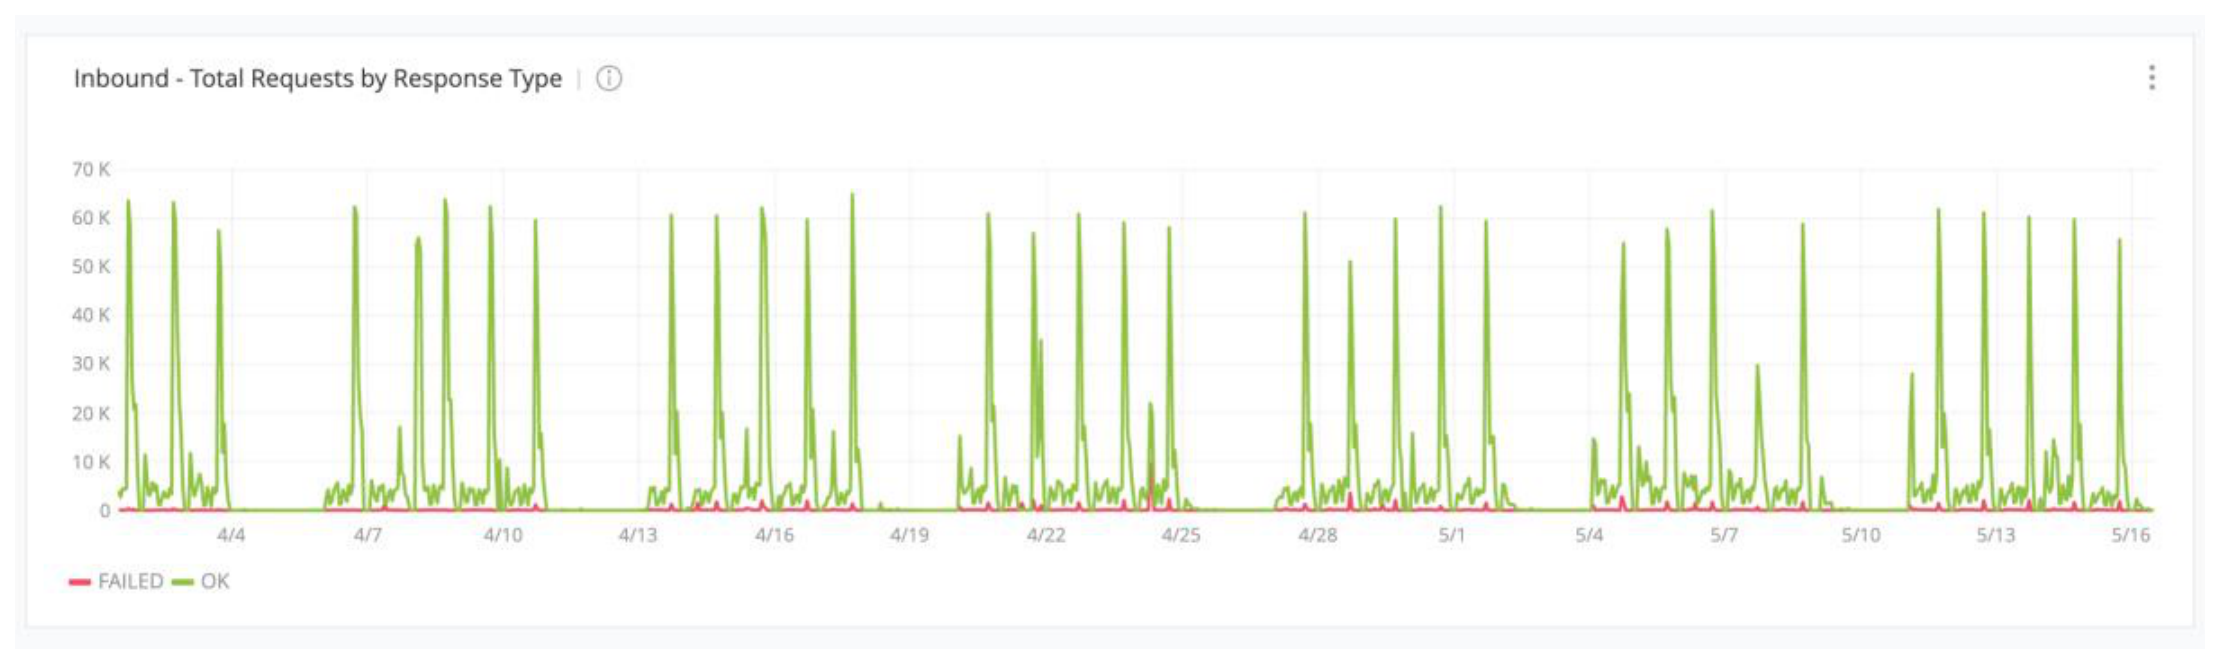This screenshot has height=663, width=2219.
Task: Click the 60 K axis label
Action: tap(91, 218)
